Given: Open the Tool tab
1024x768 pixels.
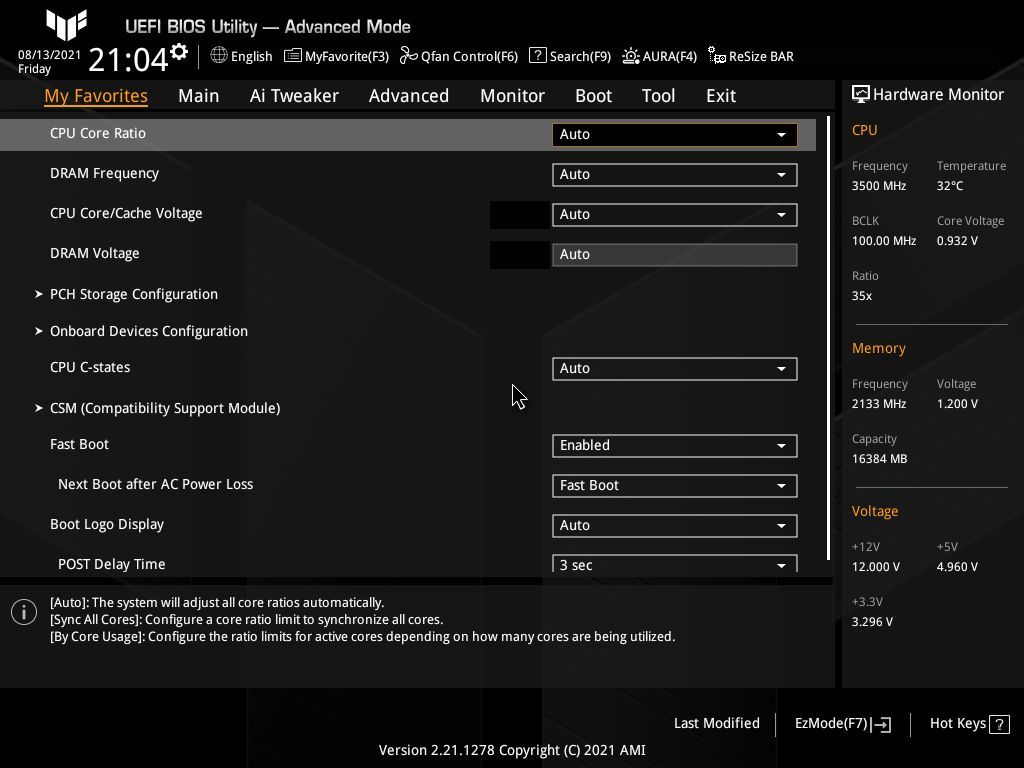Looking at the screenshot, I should coord(658,96).
